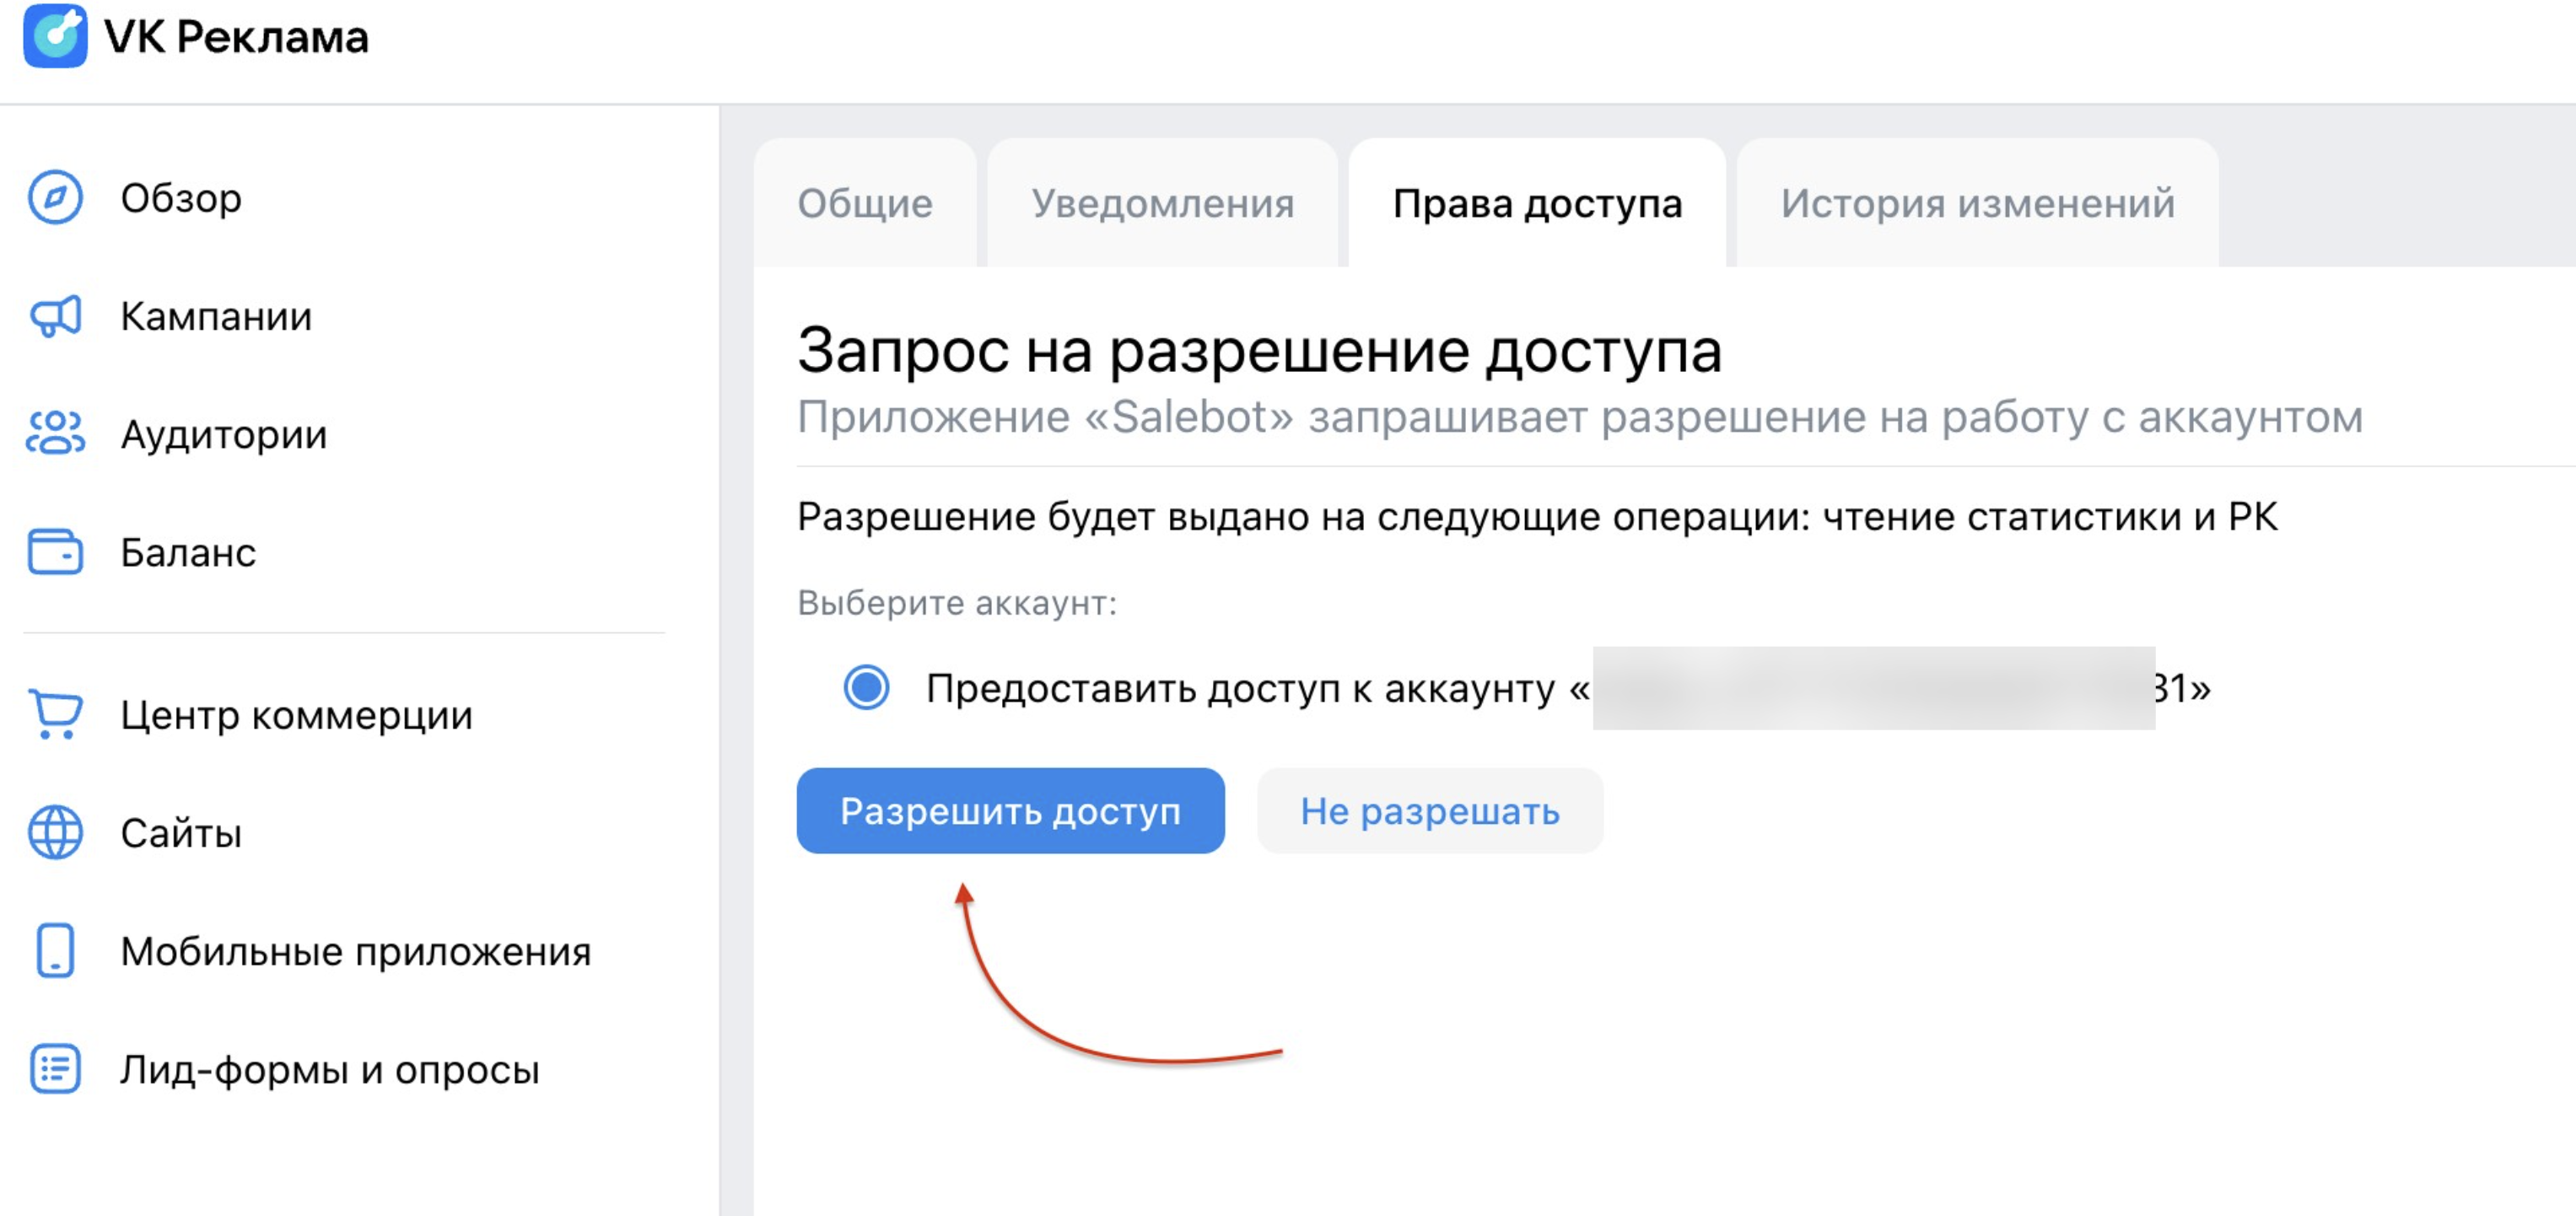
Task: Click the globe icon for Сайты
Action: (x=55, y=833)
